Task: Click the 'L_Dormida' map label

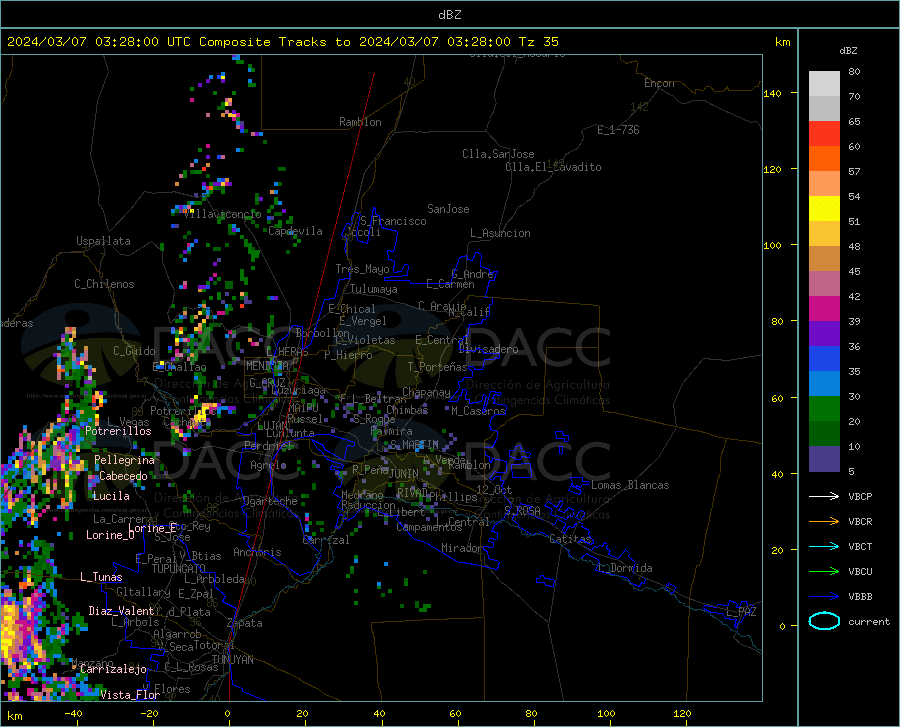Action: (624, 568)
